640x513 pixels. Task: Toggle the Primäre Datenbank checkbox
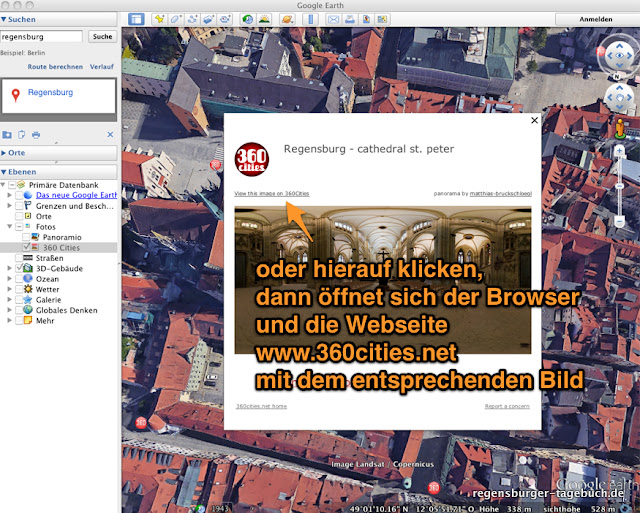pyautogui.click(x=12, y=185)
